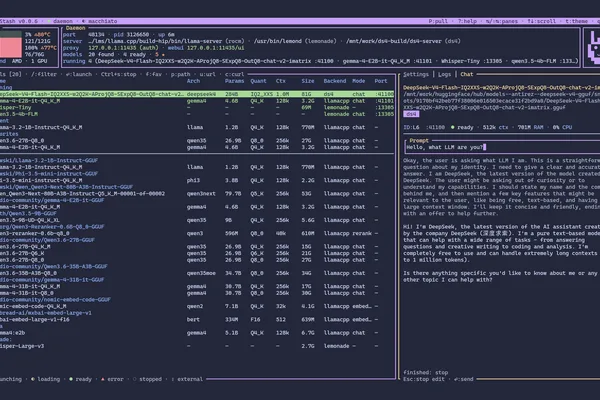
Task: Select the gemma-4-E2B row with port :41101
Action: [x=197, y=101]
